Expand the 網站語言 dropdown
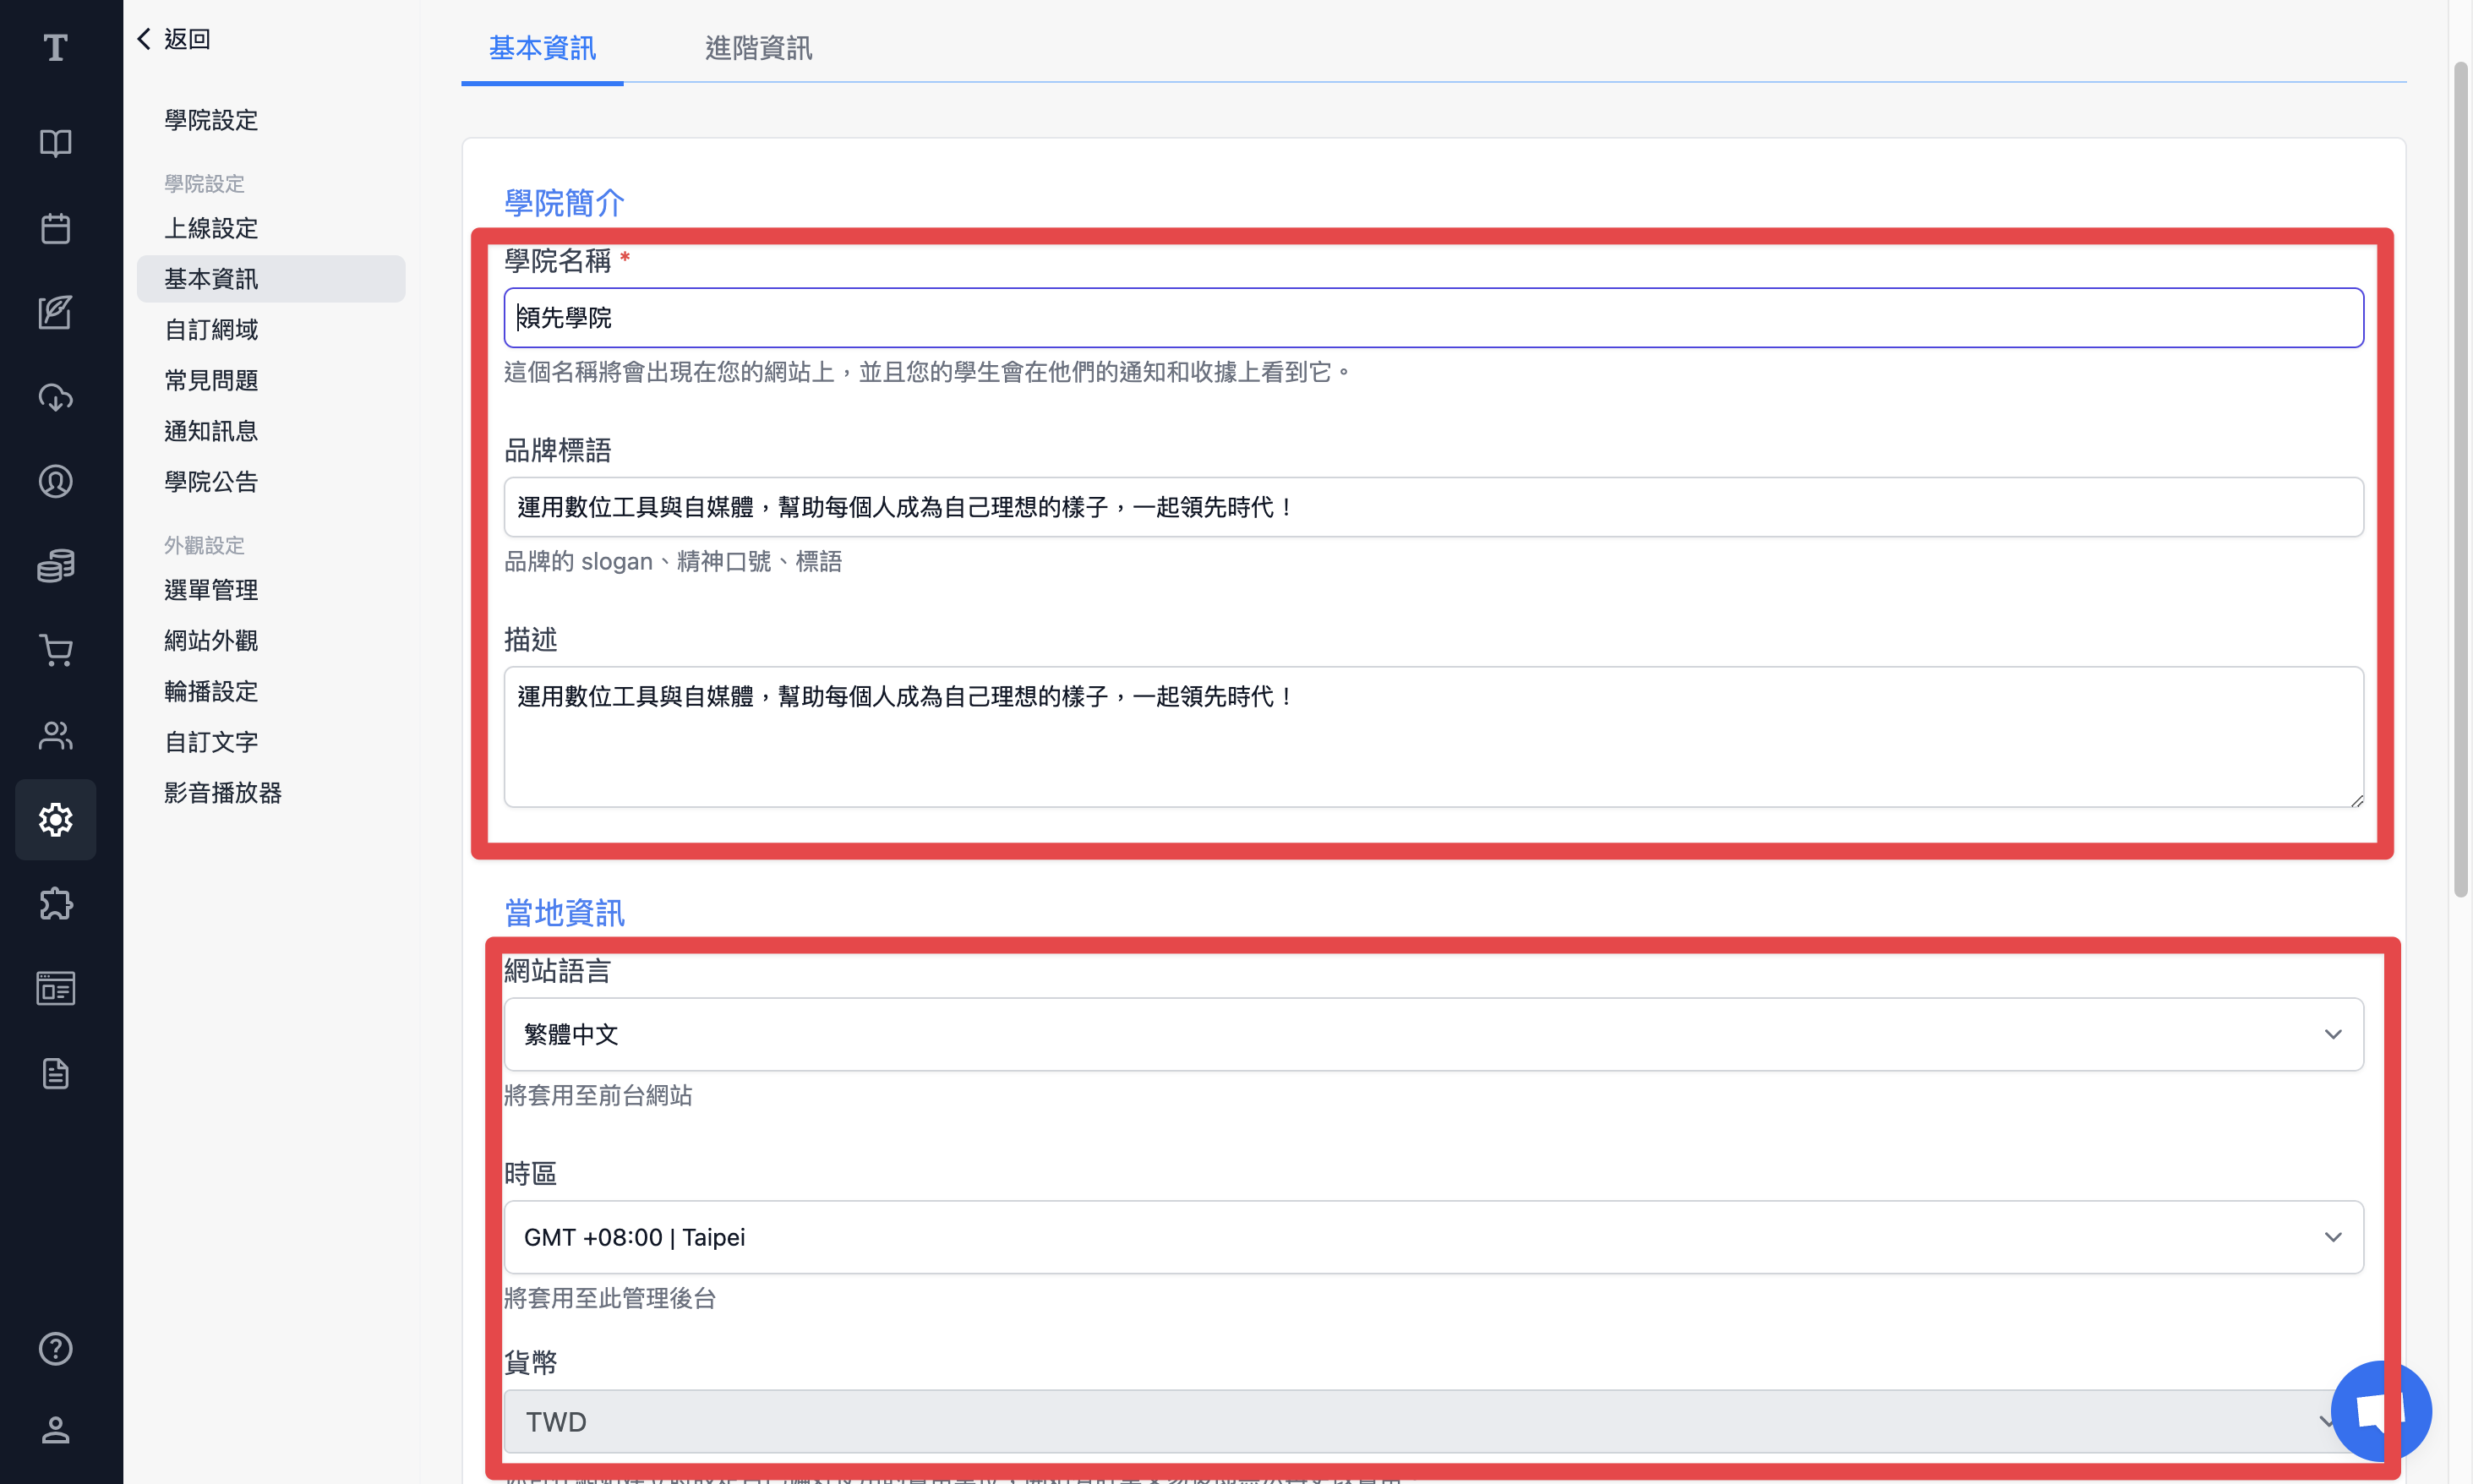The width and height of the screenshot is (2473, 1484). (x=1433, y=1034)
